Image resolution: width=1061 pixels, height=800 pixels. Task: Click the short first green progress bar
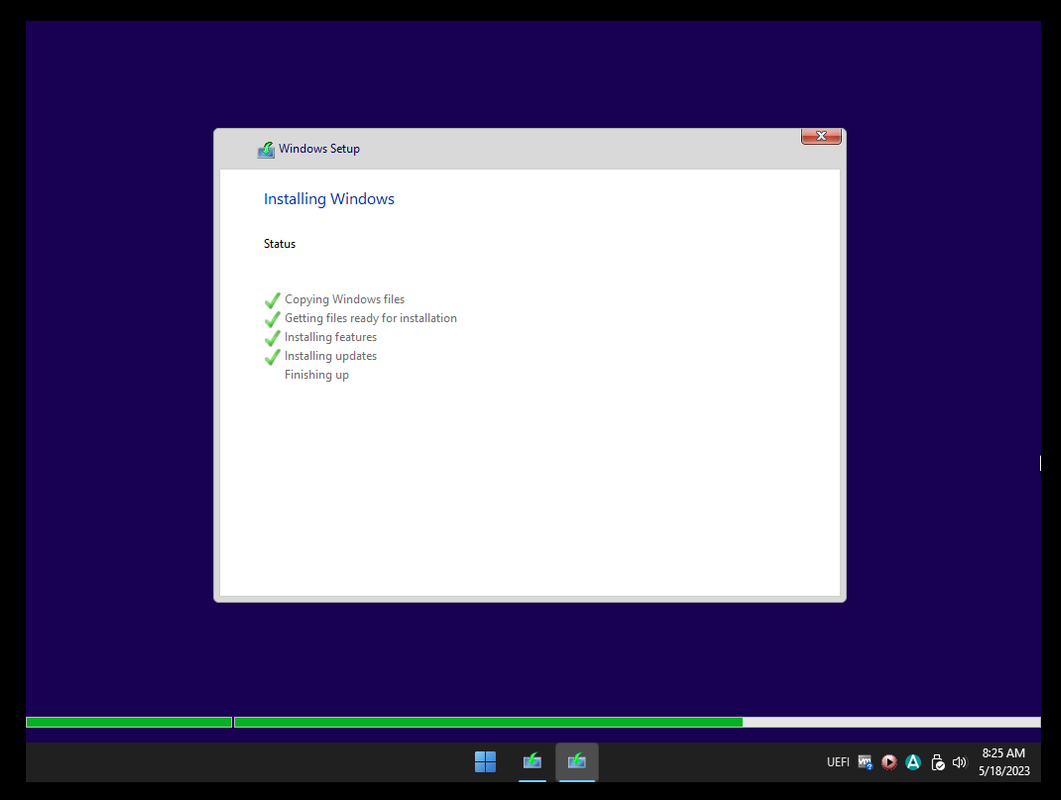(129, 722)
